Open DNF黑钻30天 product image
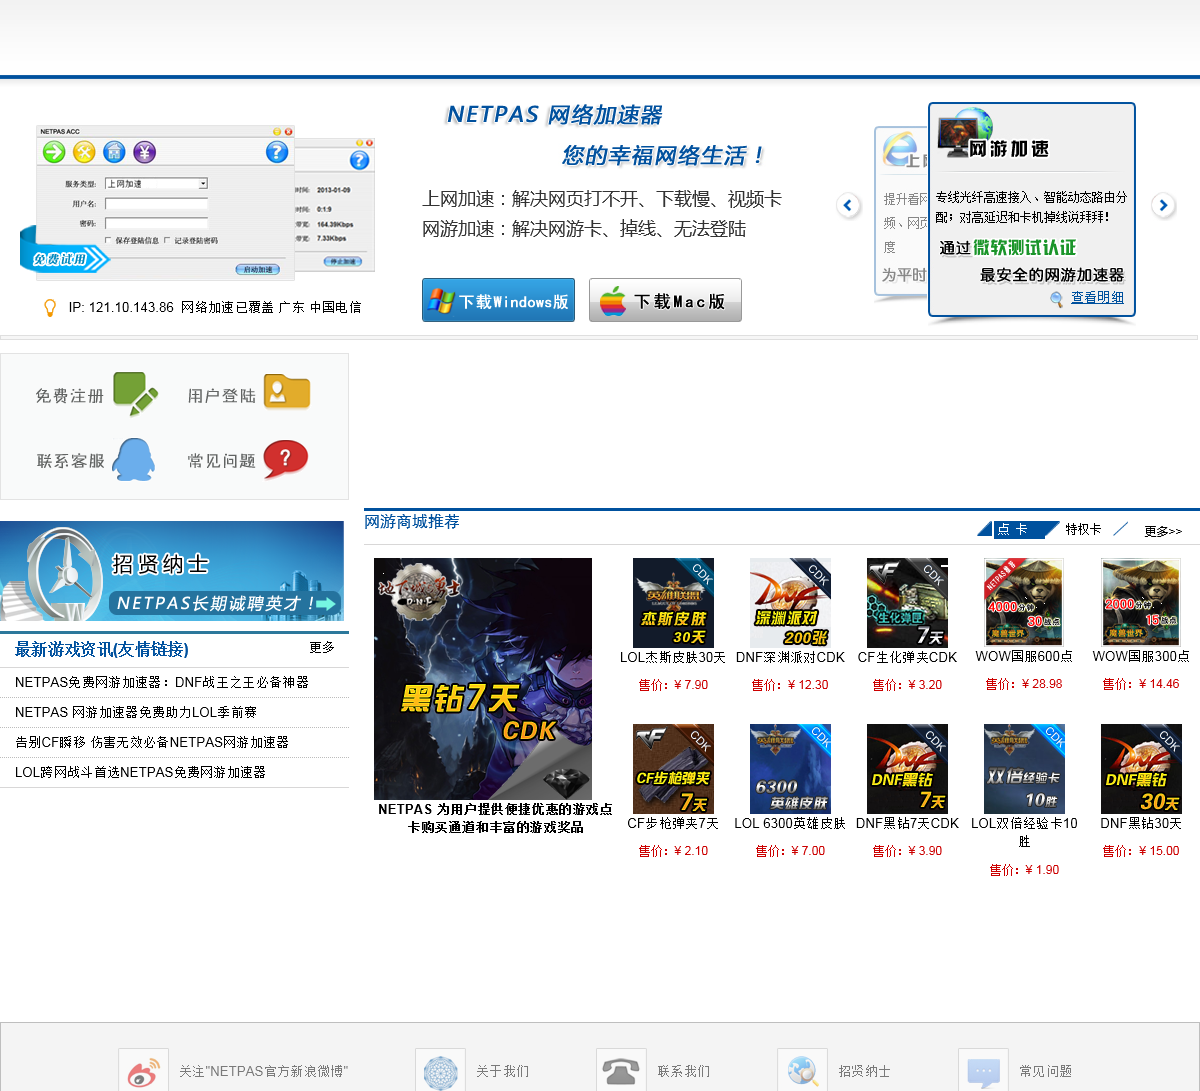1200x1091 pixels. tap(1141, 769)
